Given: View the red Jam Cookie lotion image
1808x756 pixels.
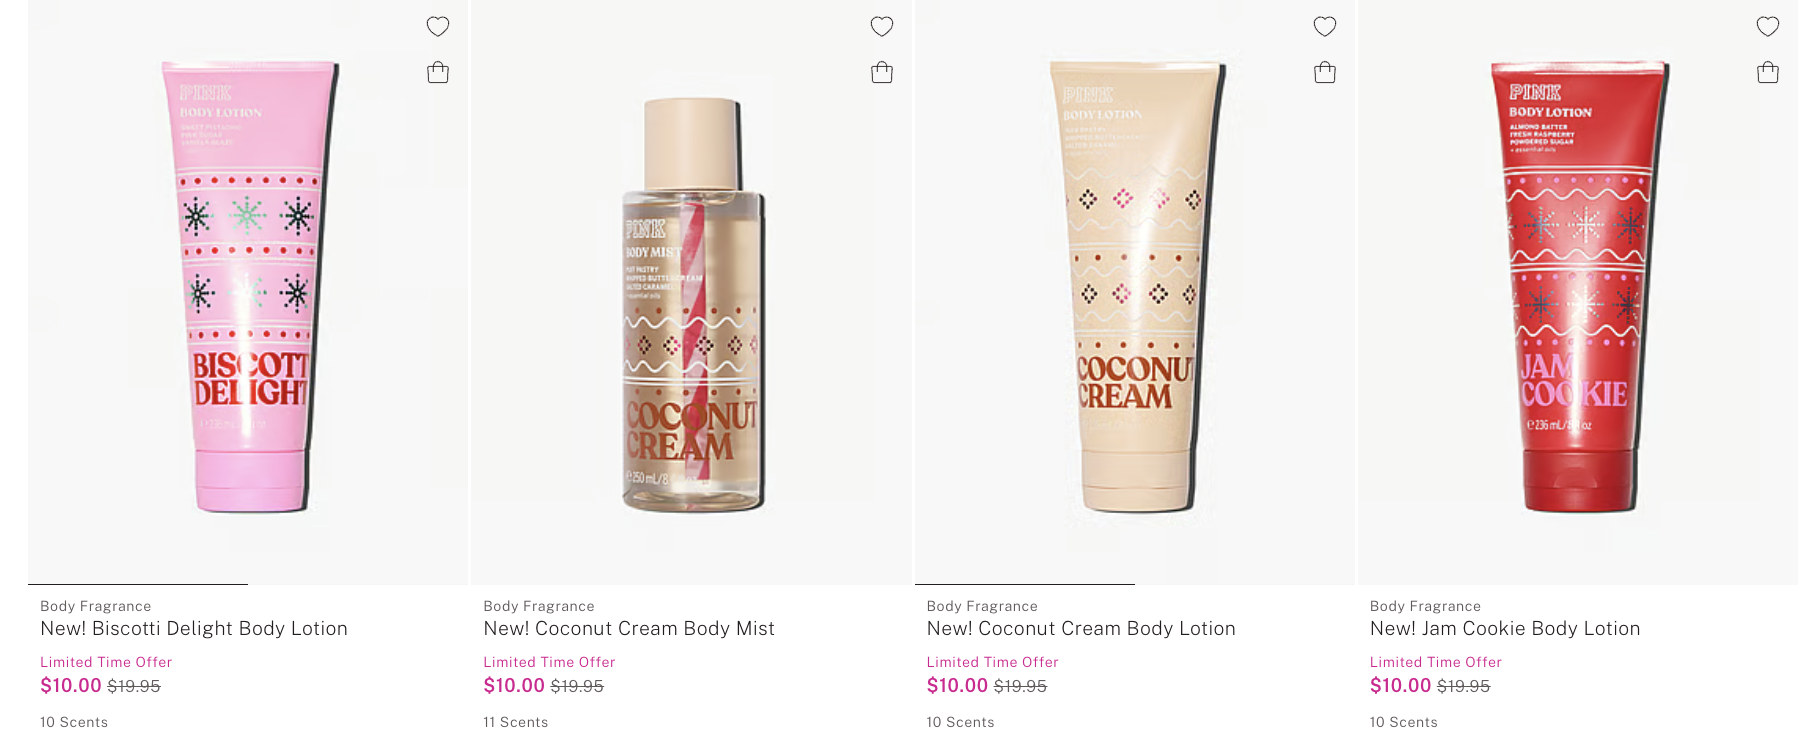Looking at the screenshot, I should point(1577,288).
